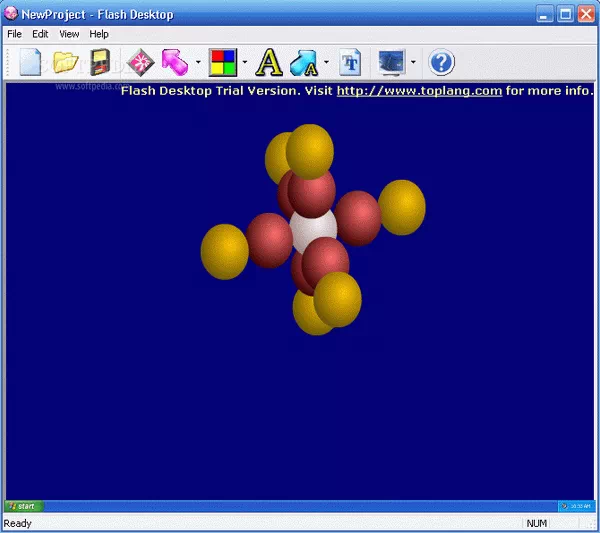The height and width of the screenshot is (533, 600).
Task: Expand the dropdown arrow beside the blue arrow A icon
Action: coord(326,64)
